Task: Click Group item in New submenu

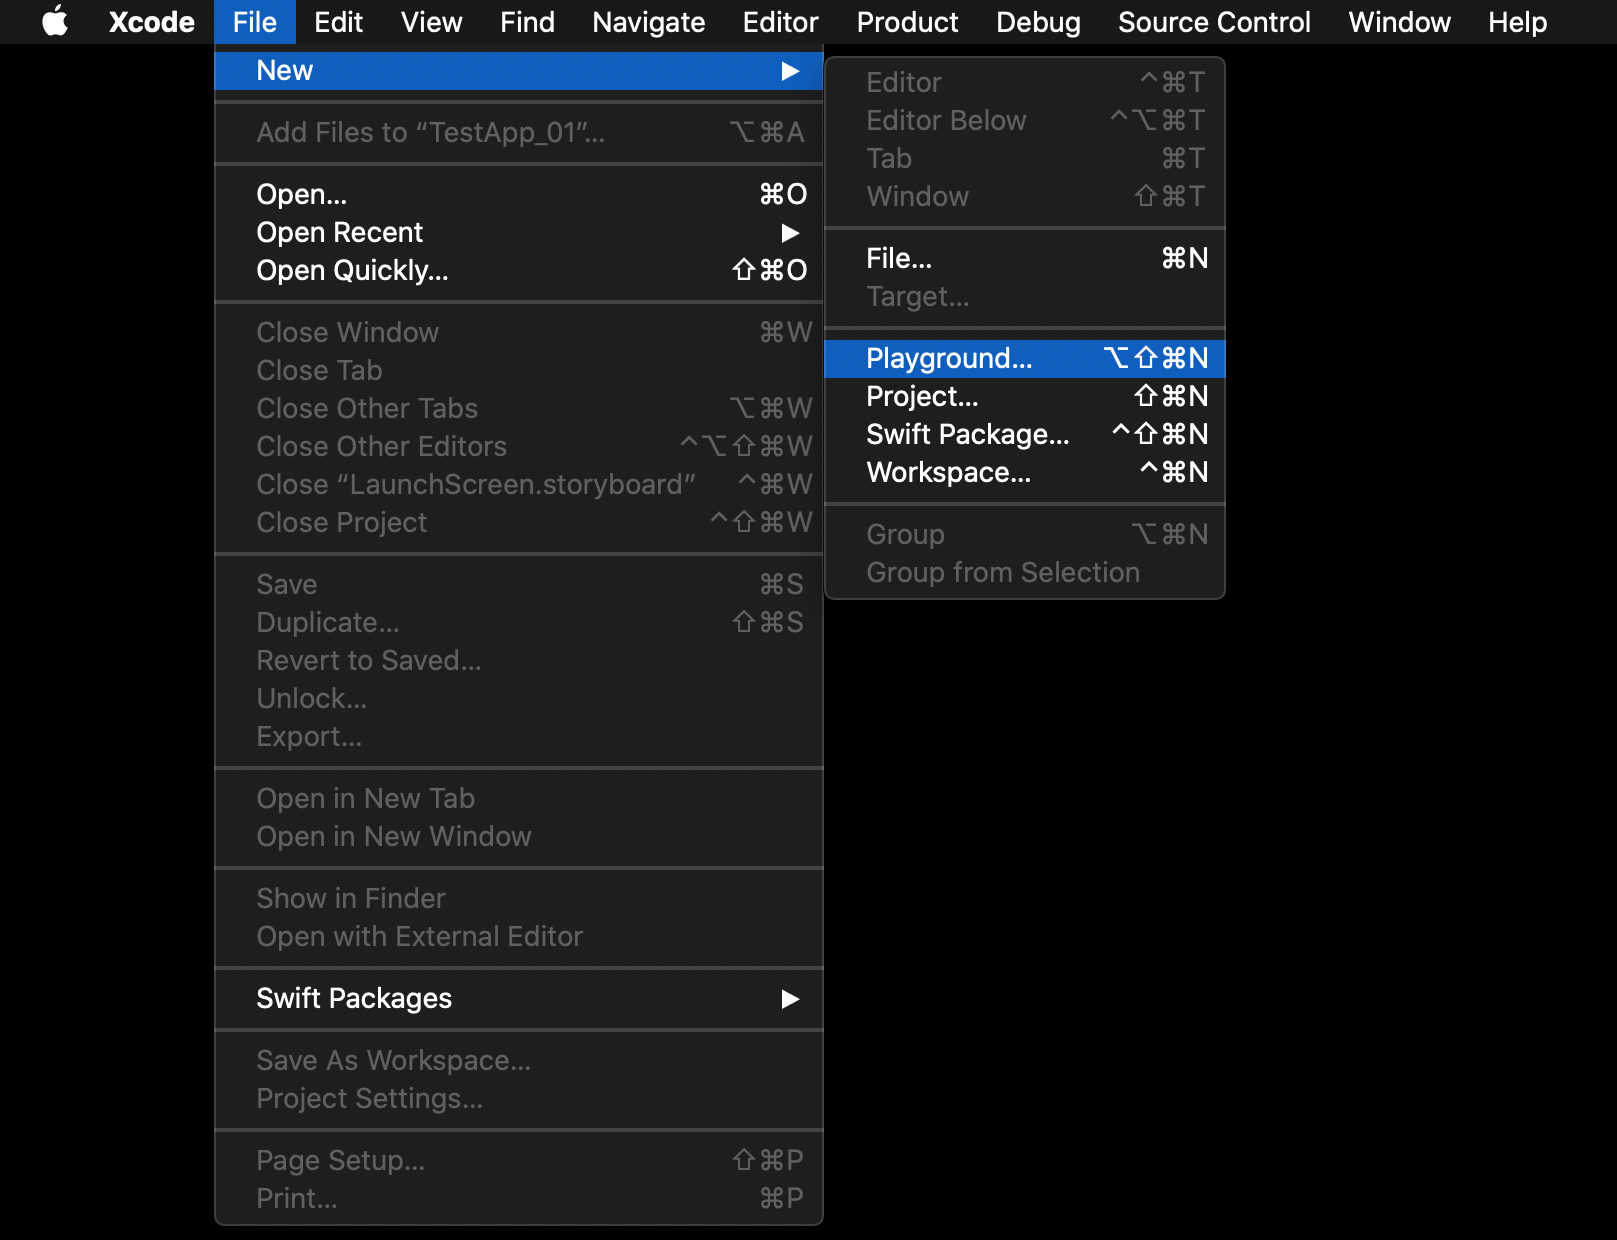Action: 1025,534
